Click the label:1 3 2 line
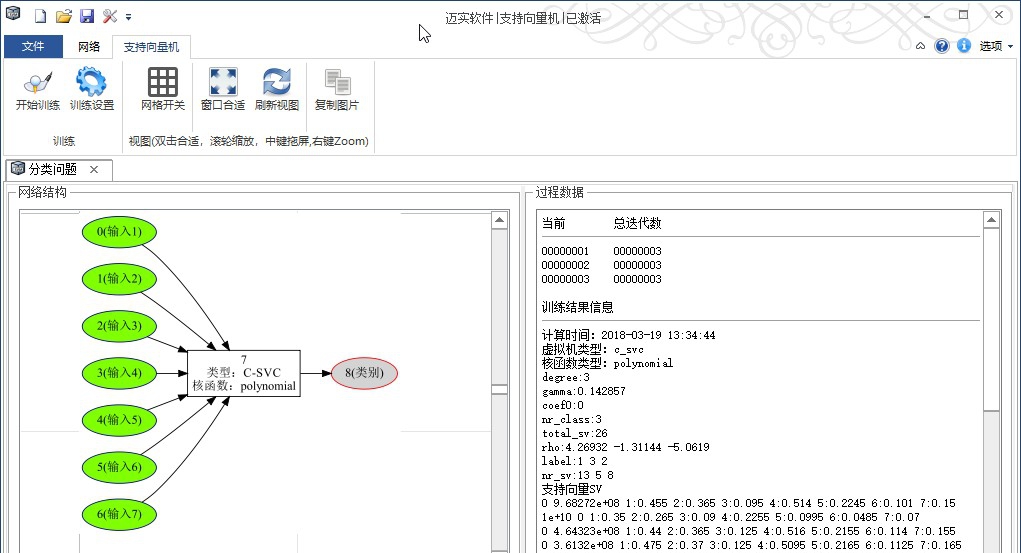1021x553 pixels. 574,461
